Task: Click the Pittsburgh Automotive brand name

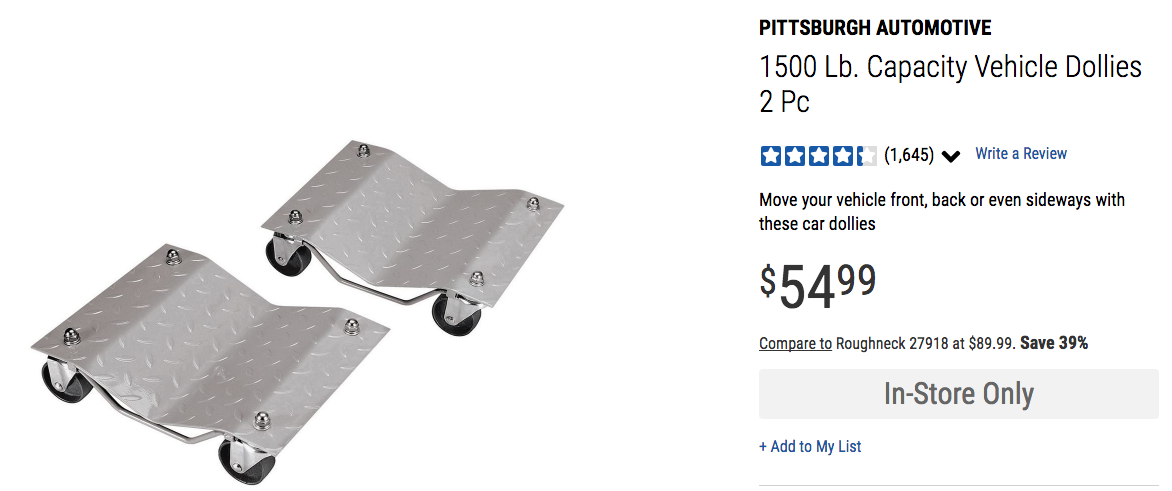Action: 875,28
